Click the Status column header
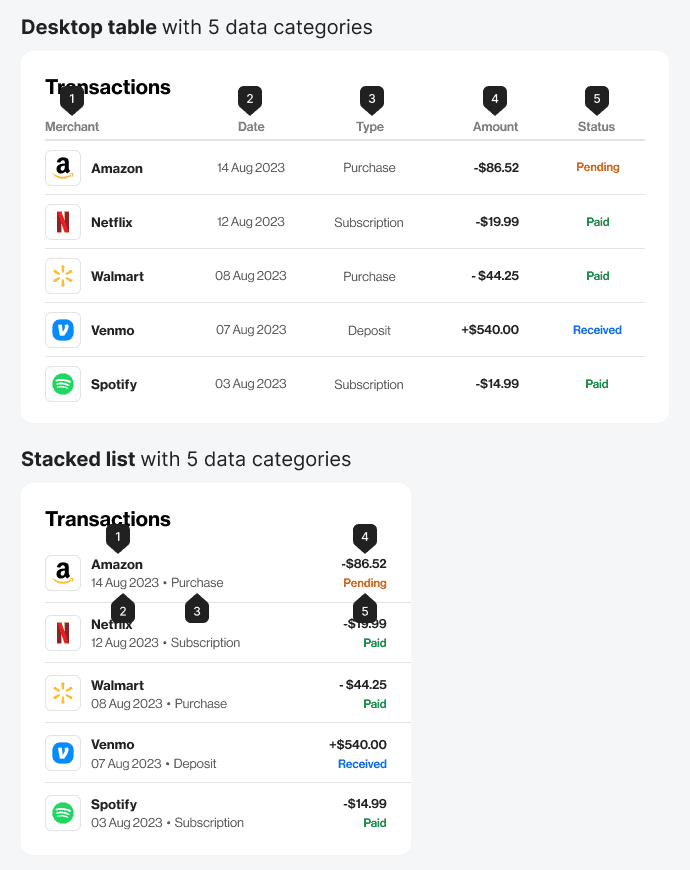Image resolution: width=690 pixels, height=870 pixels. (596, 127)
